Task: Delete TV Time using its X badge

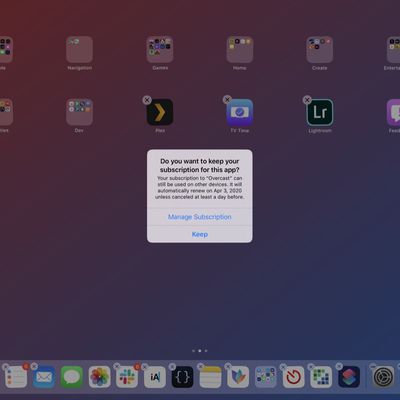Action: [227, 99]
